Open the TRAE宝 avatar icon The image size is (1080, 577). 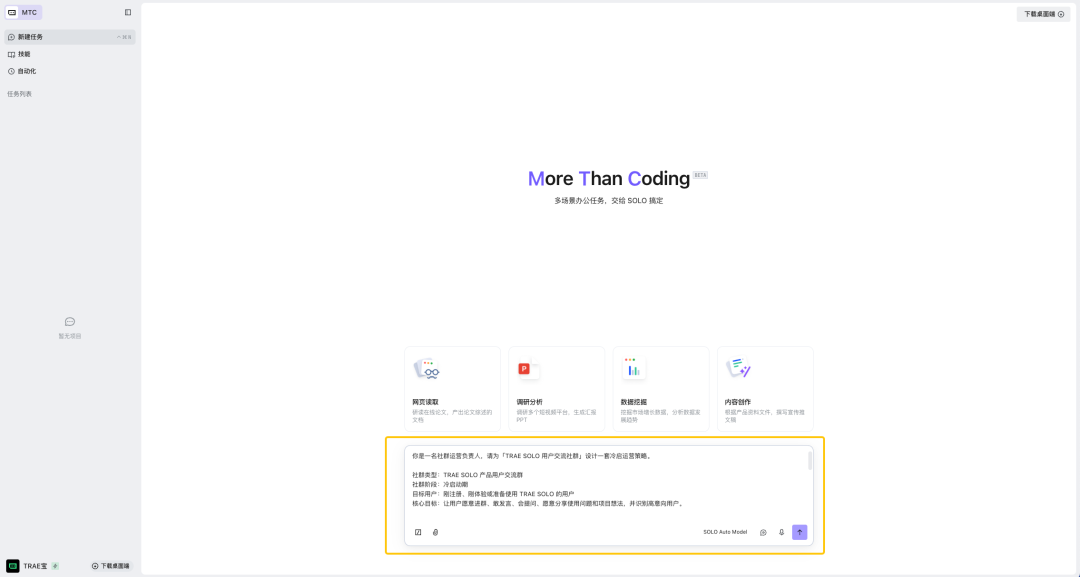(x=13, y=566)
